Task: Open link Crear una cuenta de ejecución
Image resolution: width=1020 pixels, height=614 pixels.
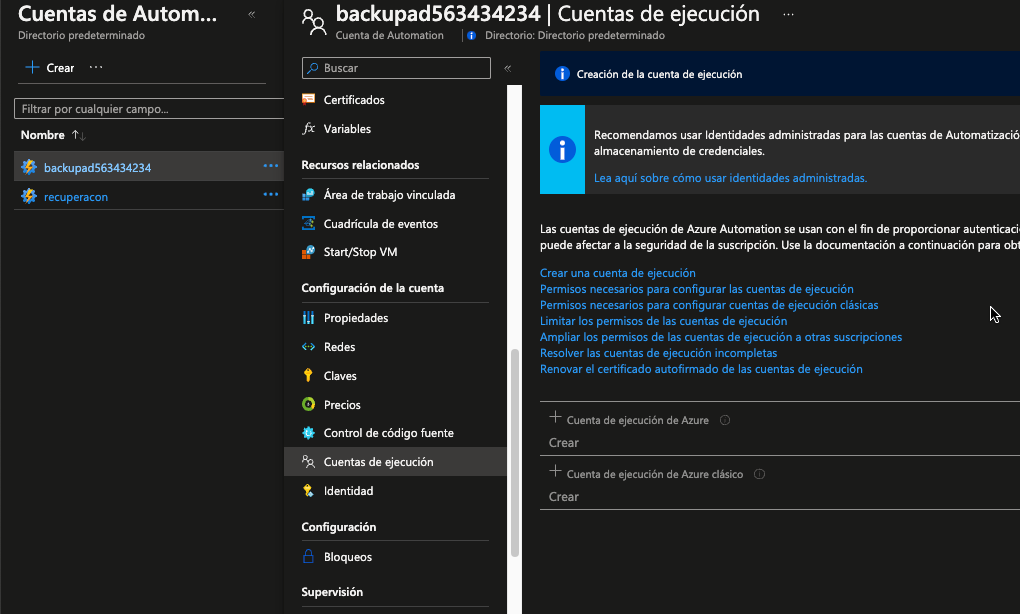Action: [x=617, y=273]
